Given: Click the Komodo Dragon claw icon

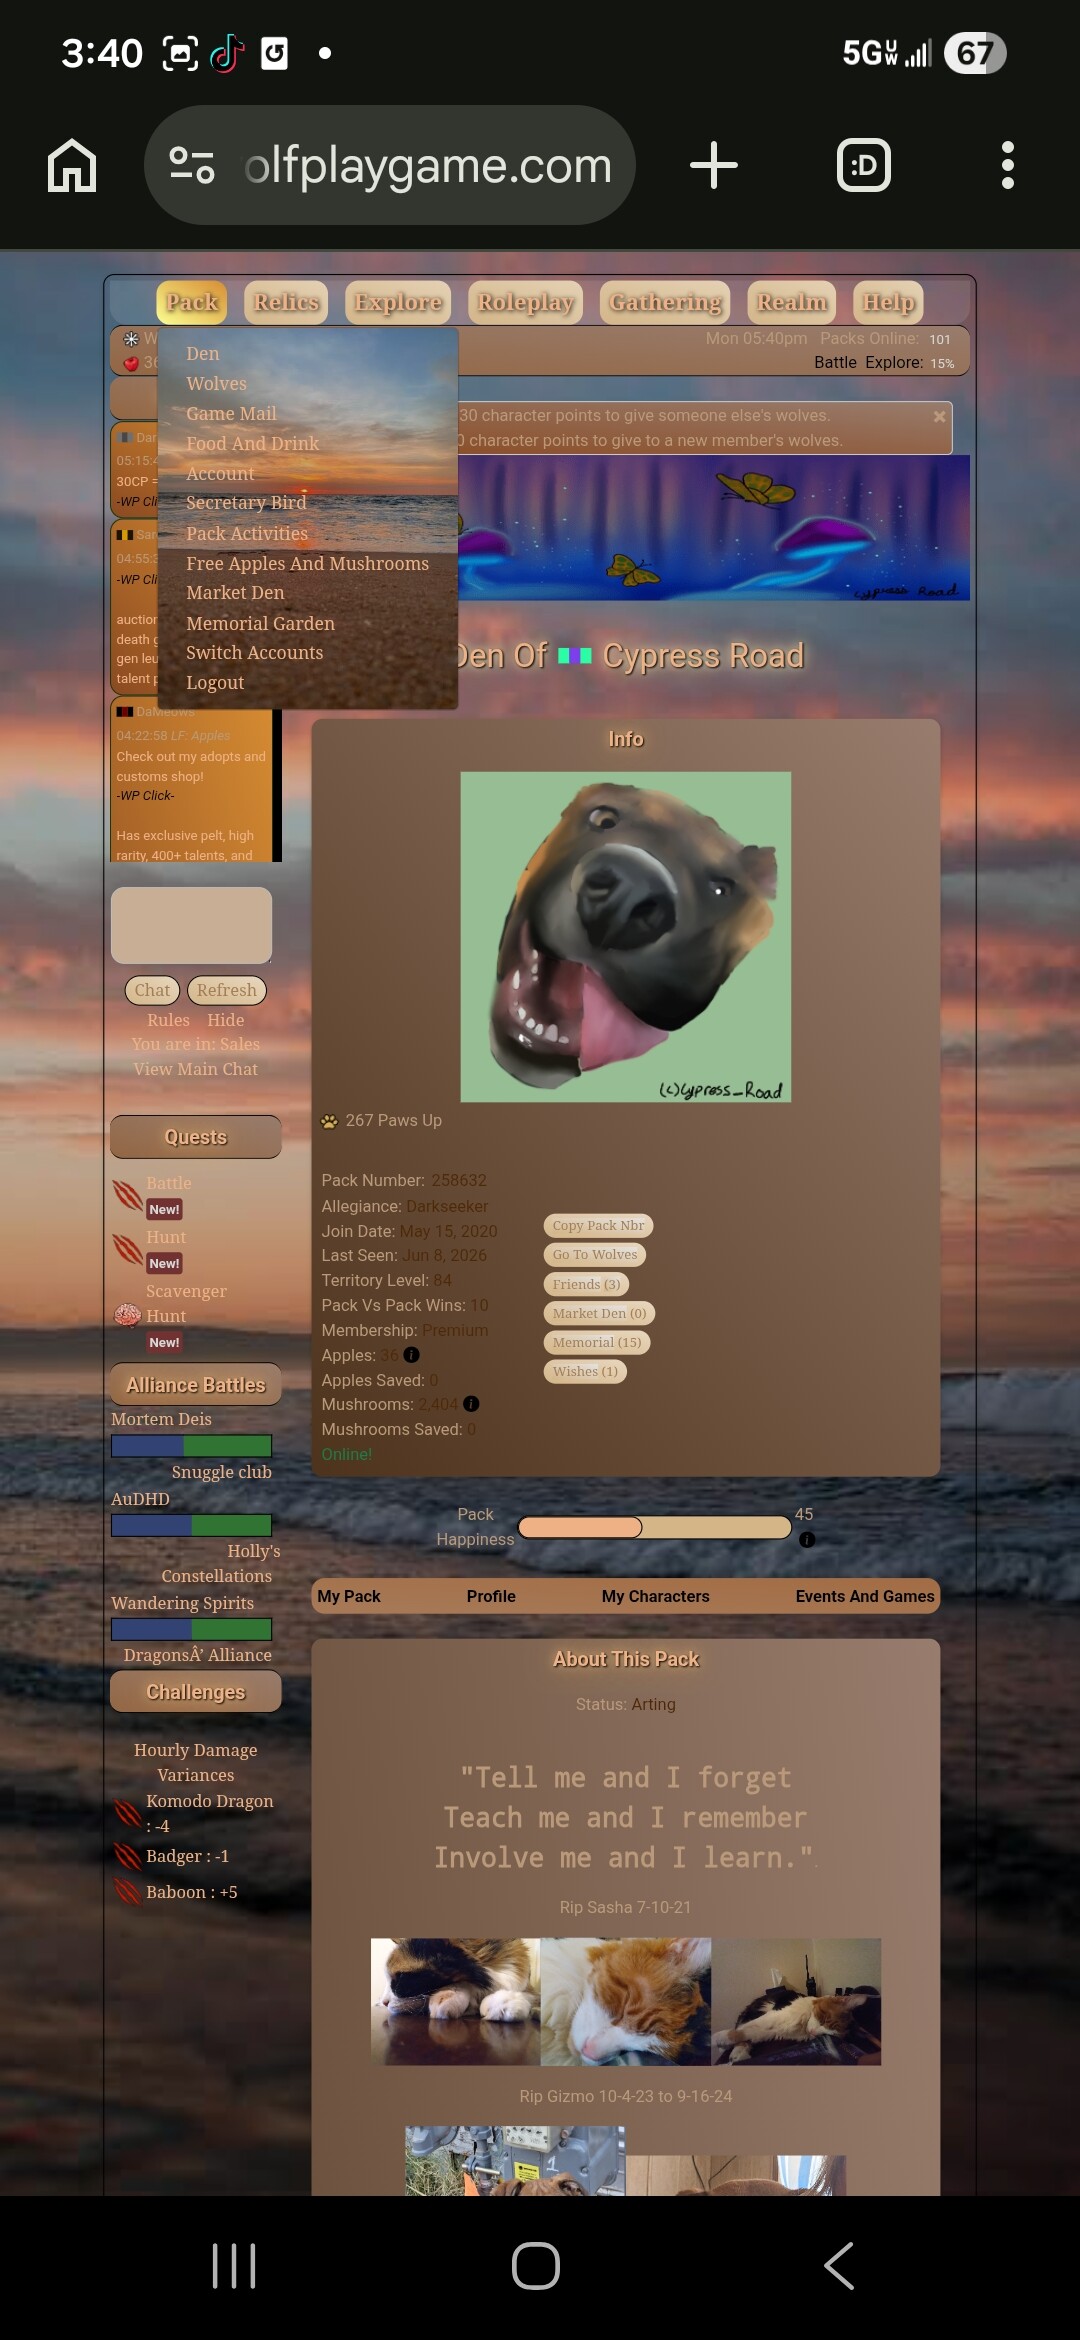Looking at the screenshot, I should coord(128,1812).
